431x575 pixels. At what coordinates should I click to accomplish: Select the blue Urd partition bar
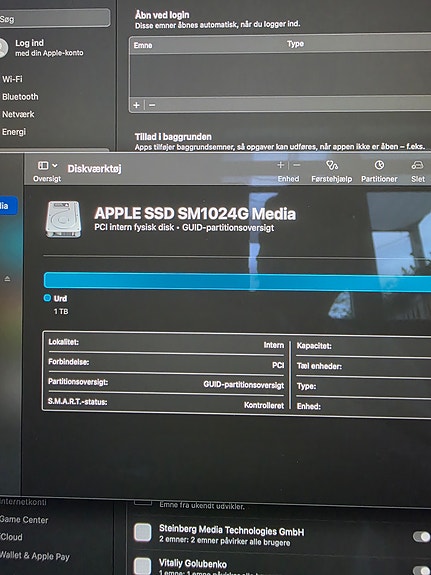tap(237, 282)
